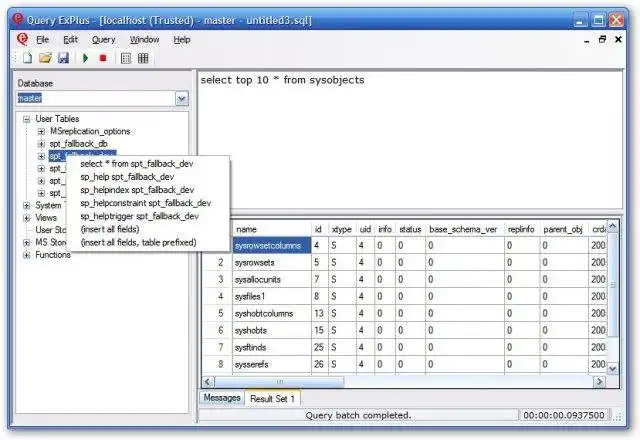Image resolution: width=640 pixels, height=440 pixels.
Task: Expand the Views node
Action: (27, 218)
